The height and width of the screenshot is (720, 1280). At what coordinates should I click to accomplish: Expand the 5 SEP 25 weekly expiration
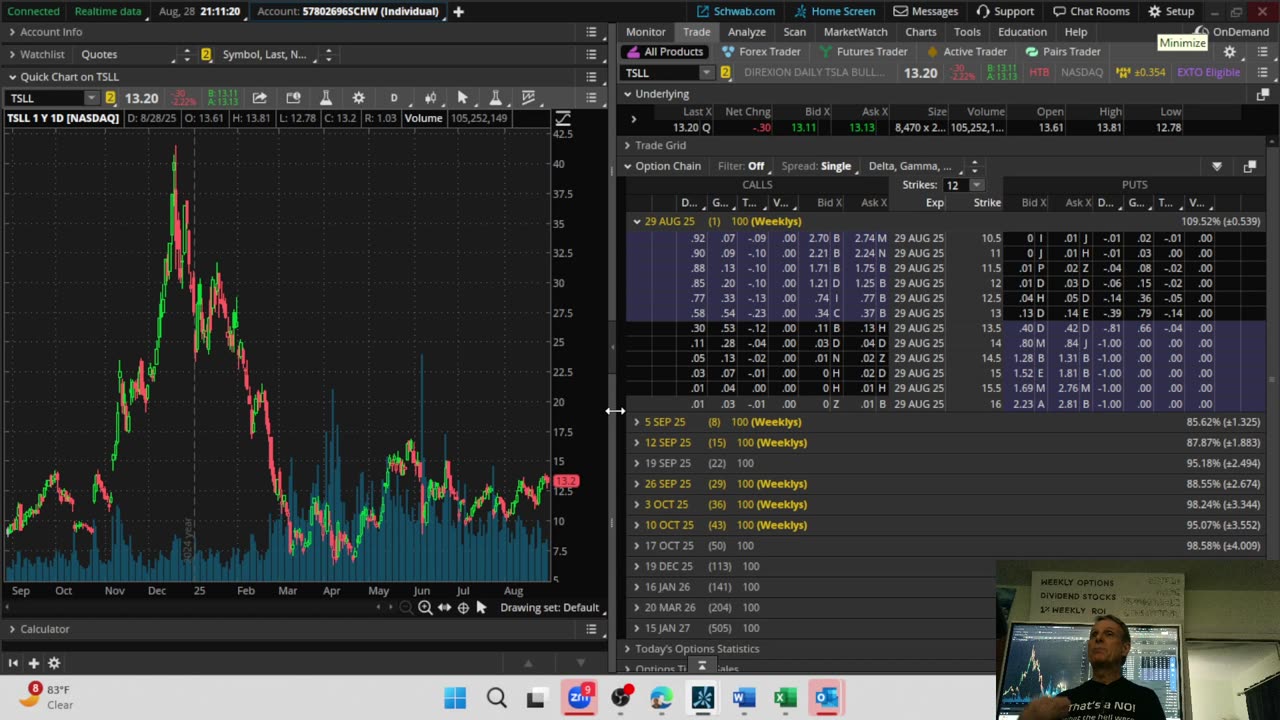tap(637, 422)
